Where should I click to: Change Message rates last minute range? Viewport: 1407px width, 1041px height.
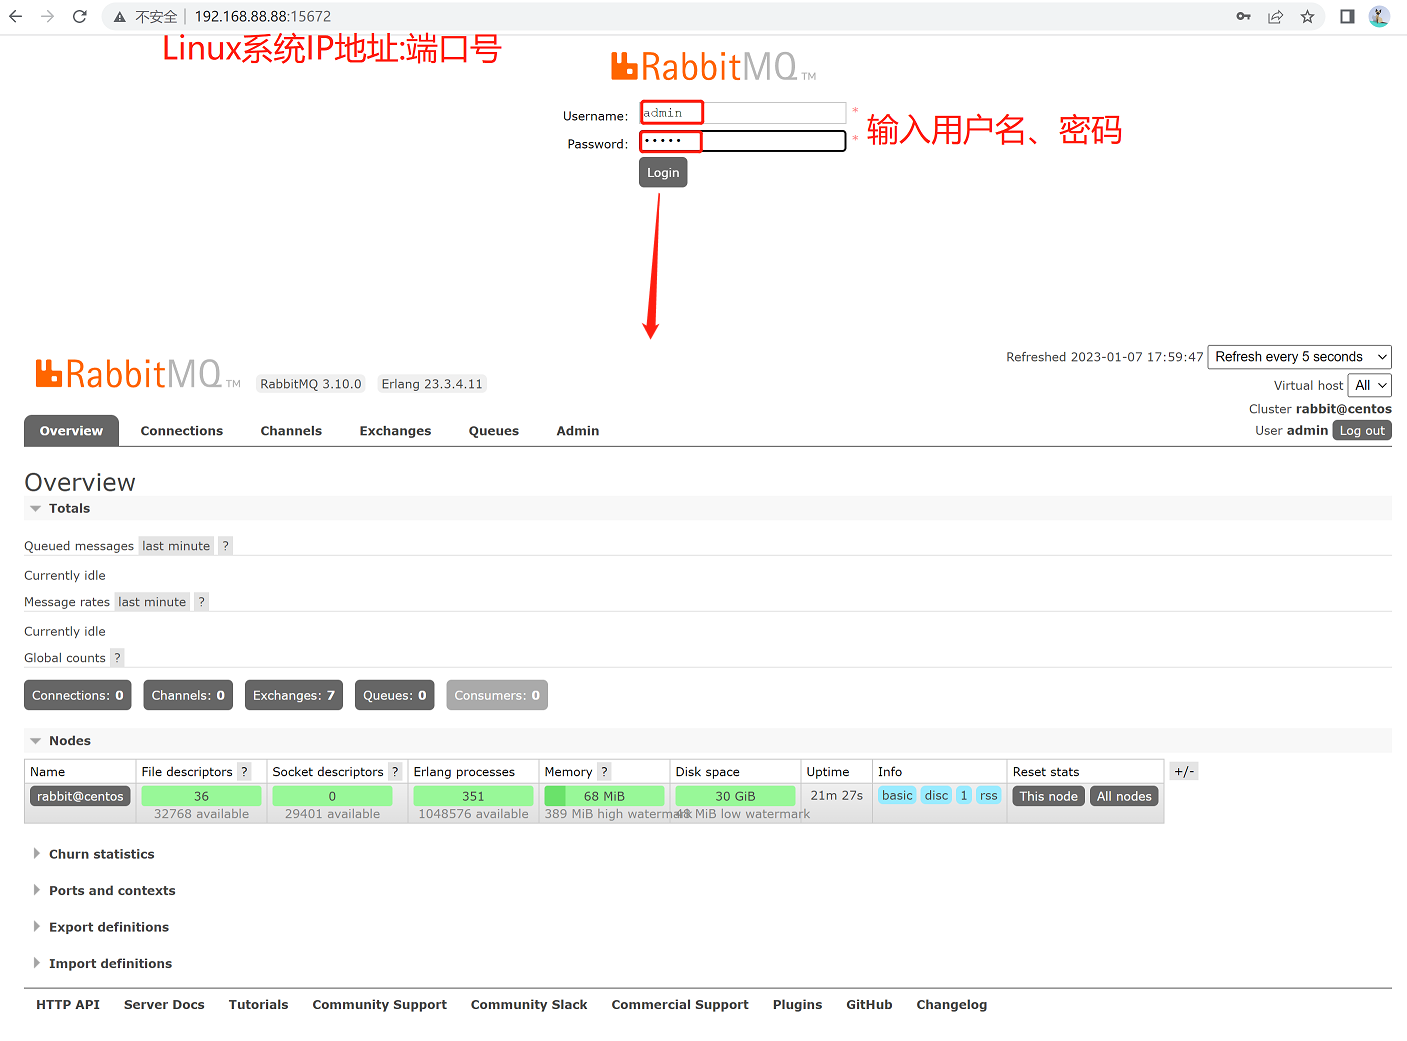click(152, 601)
